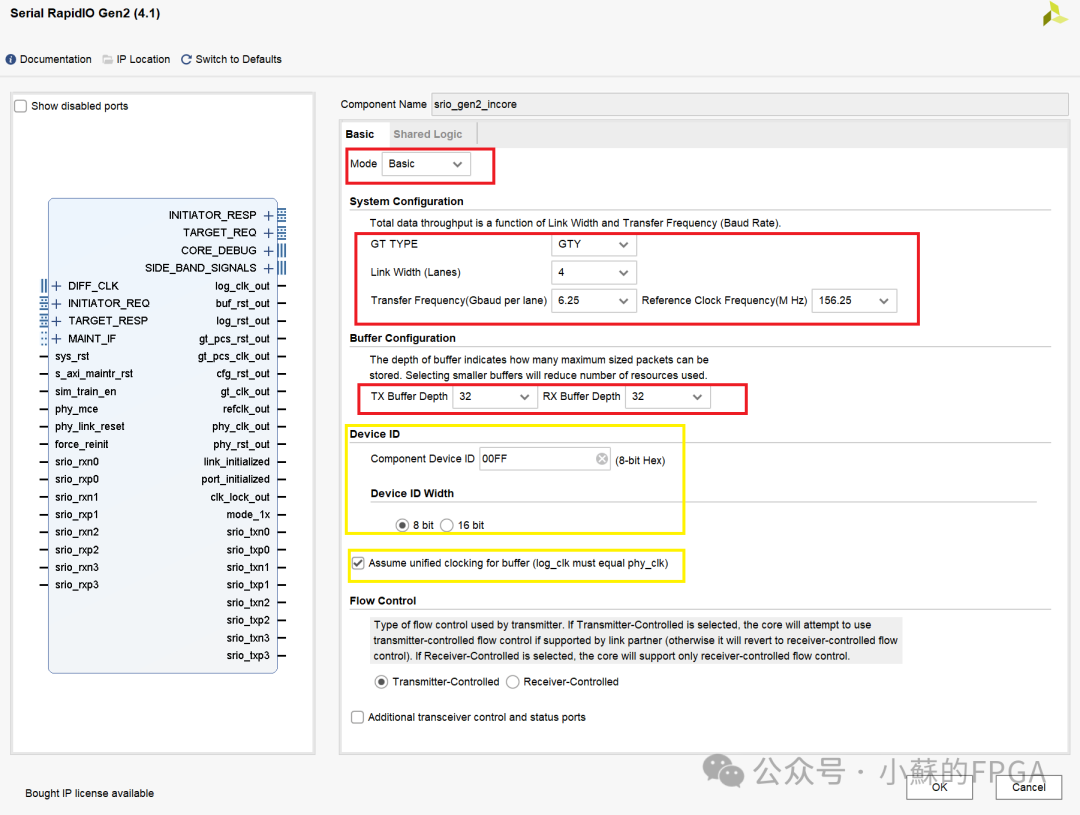Expand the DIFF_CLK port plus icon
The image size is (1080, 815).
pos(57,286)
